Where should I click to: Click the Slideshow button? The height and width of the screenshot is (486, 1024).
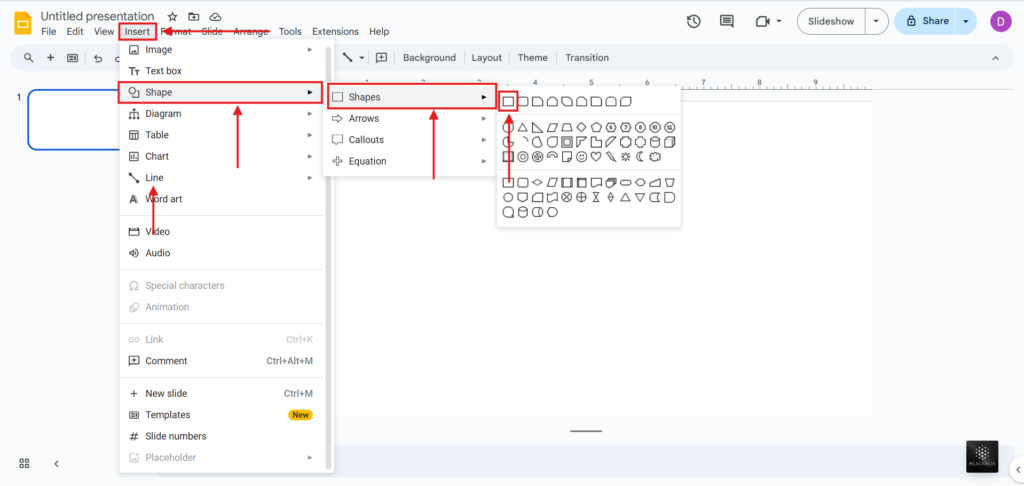831,21
